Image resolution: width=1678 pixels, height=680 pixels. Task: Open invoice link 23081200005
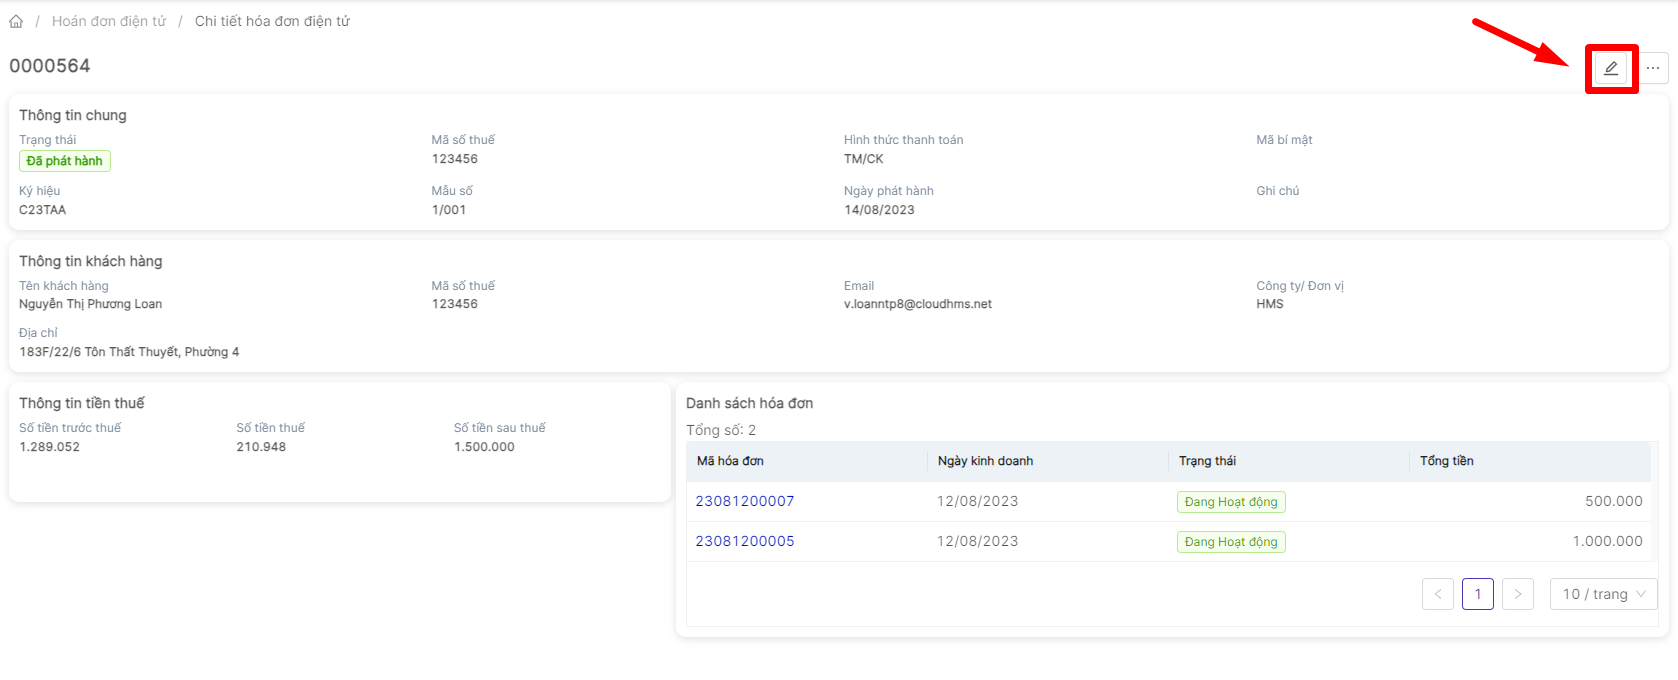pyautogui.click(x=745, y=541)
